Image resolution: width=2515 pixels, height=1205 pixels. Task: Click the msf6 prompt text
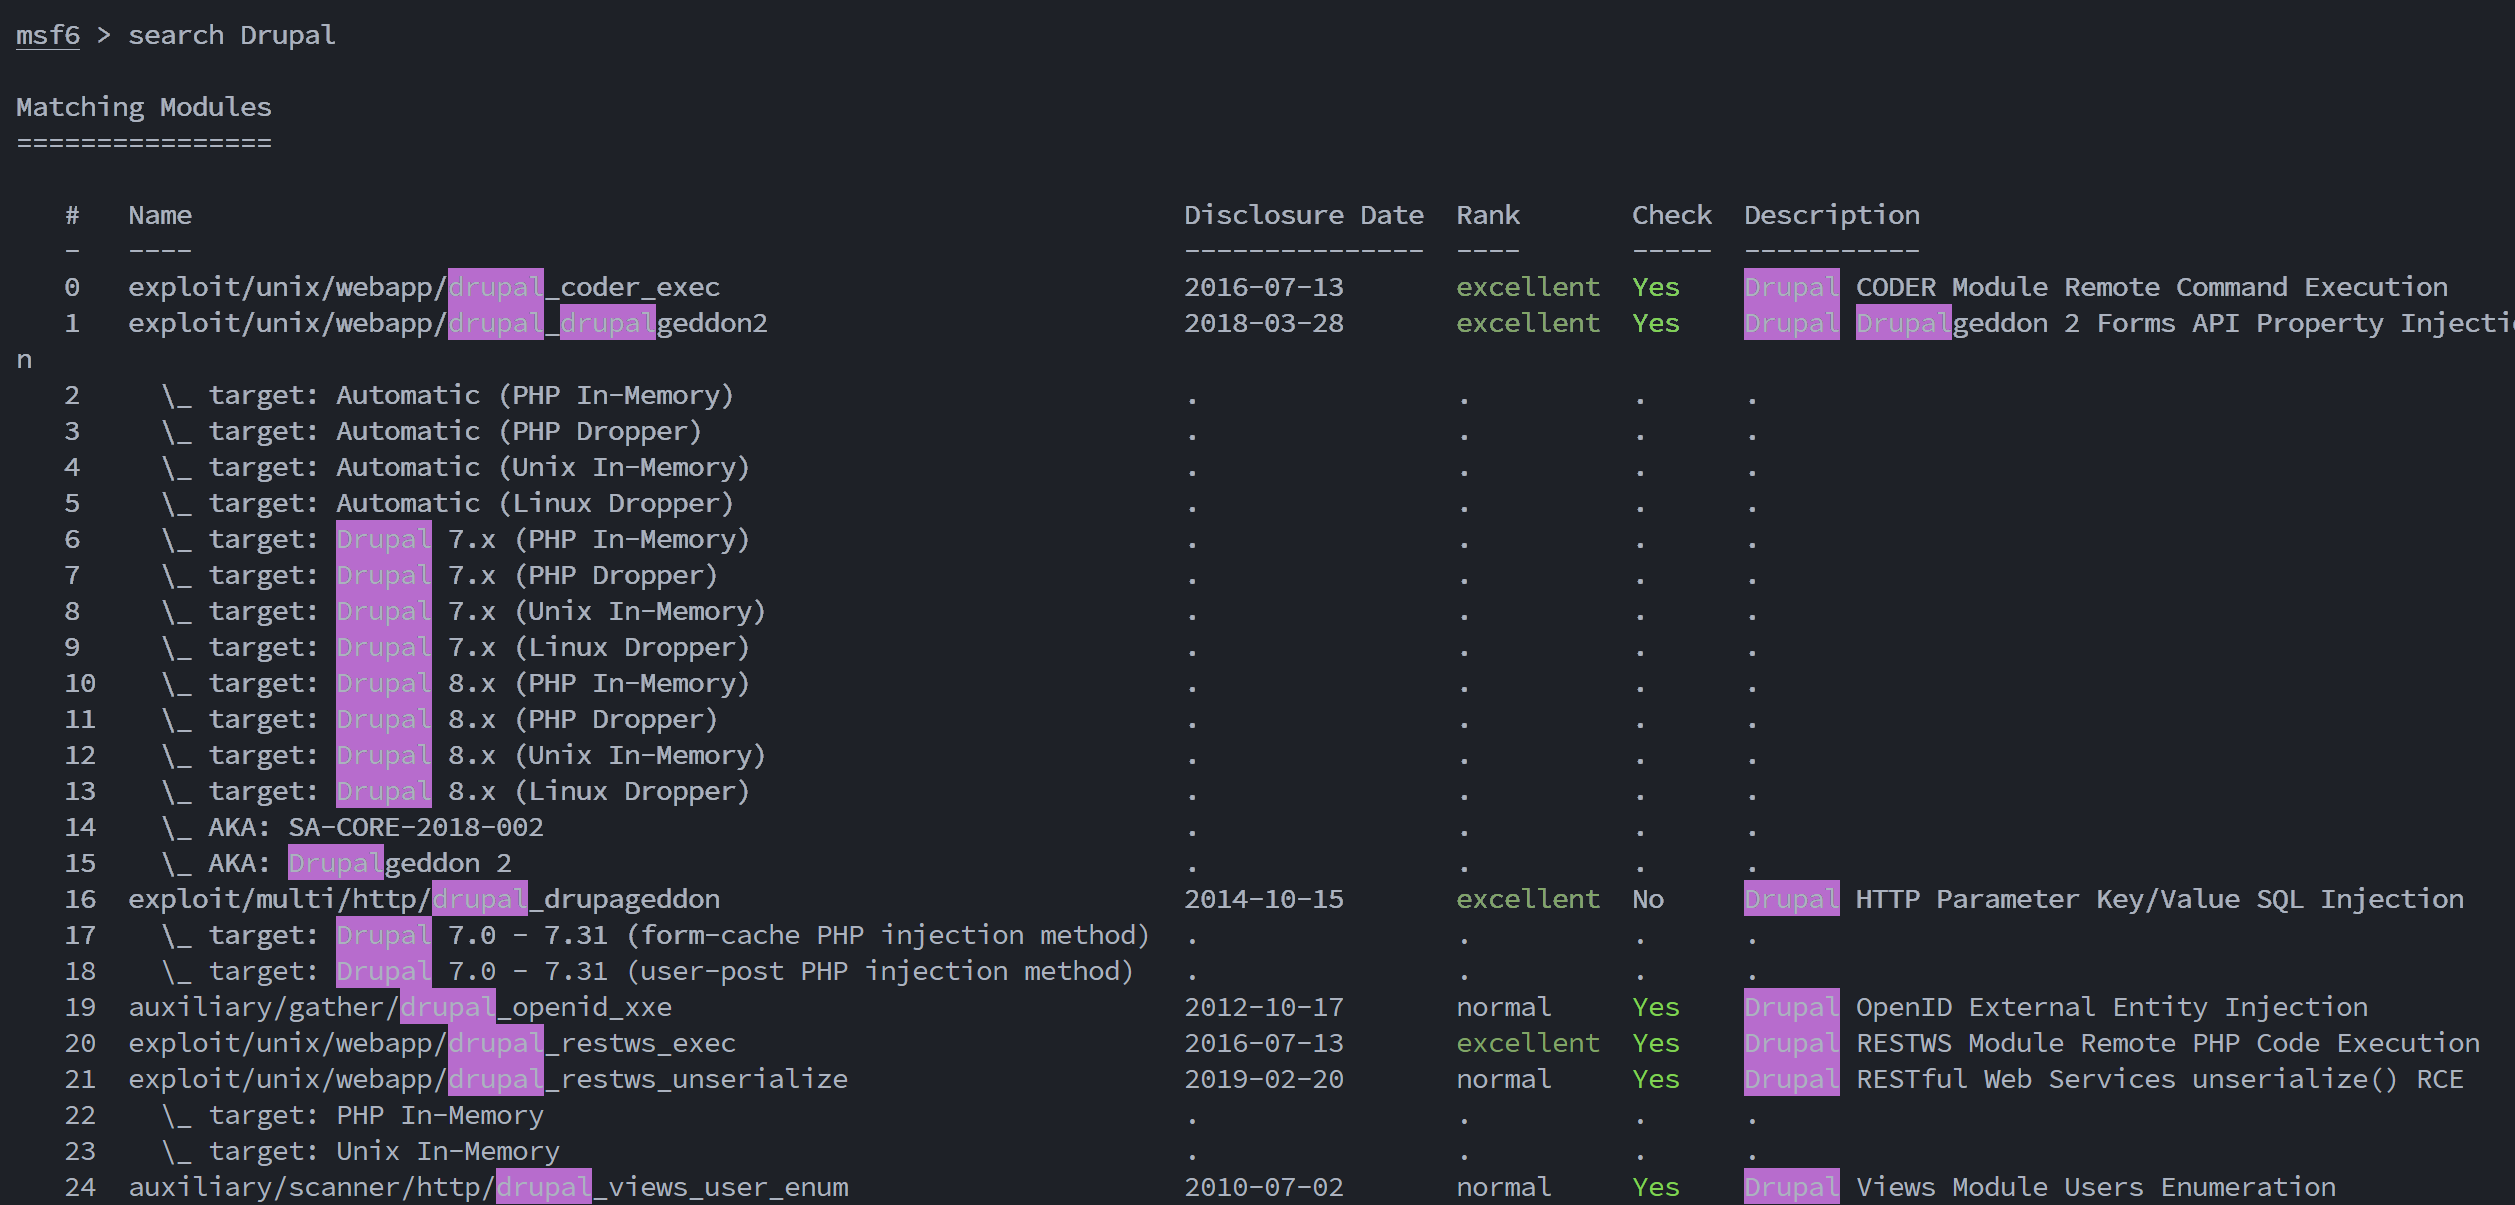tap(47, 35)
